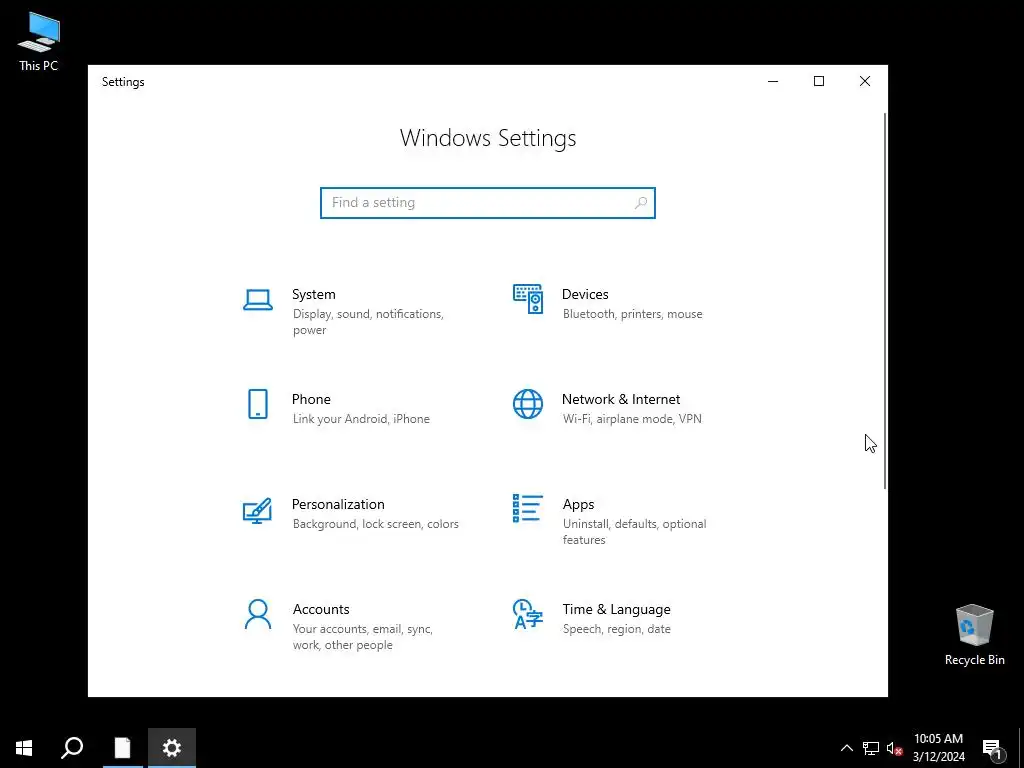The image size is (1024, 768).
Task: Click 'Display, sound, notifications, power' text
Action: pyautogui.click(x=368, y=322)
